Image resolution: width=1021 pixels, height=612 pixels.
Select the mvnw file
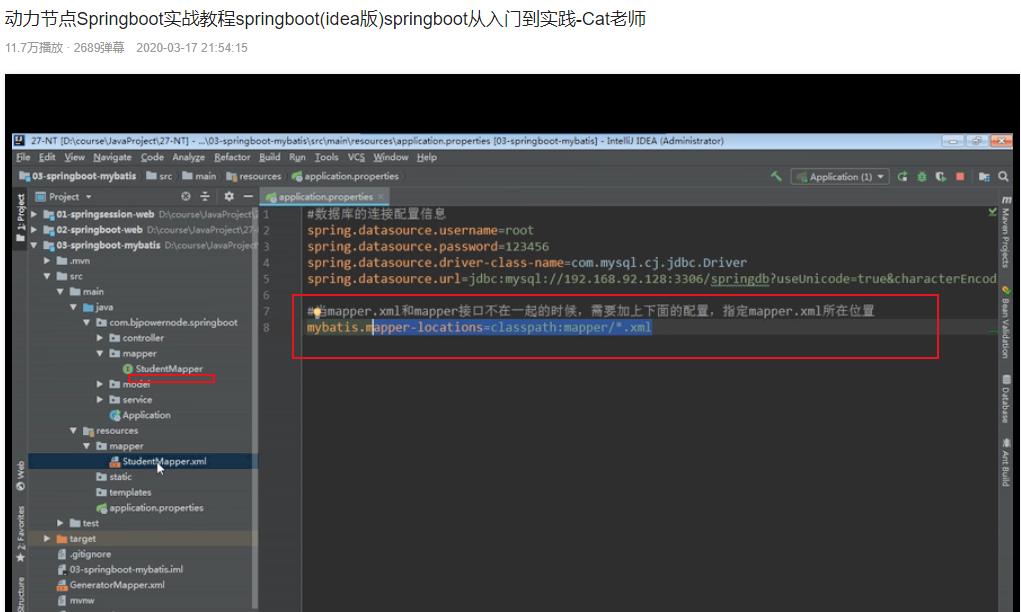(76, 600)
